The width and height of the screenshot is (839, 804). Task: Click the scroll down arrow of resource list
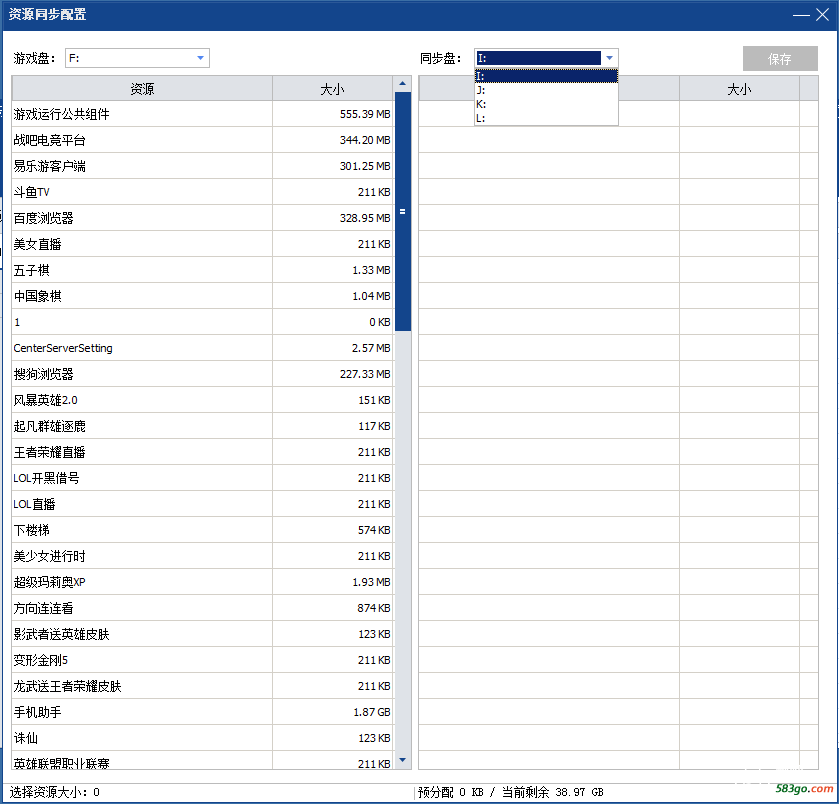click(x=402, y=760)
